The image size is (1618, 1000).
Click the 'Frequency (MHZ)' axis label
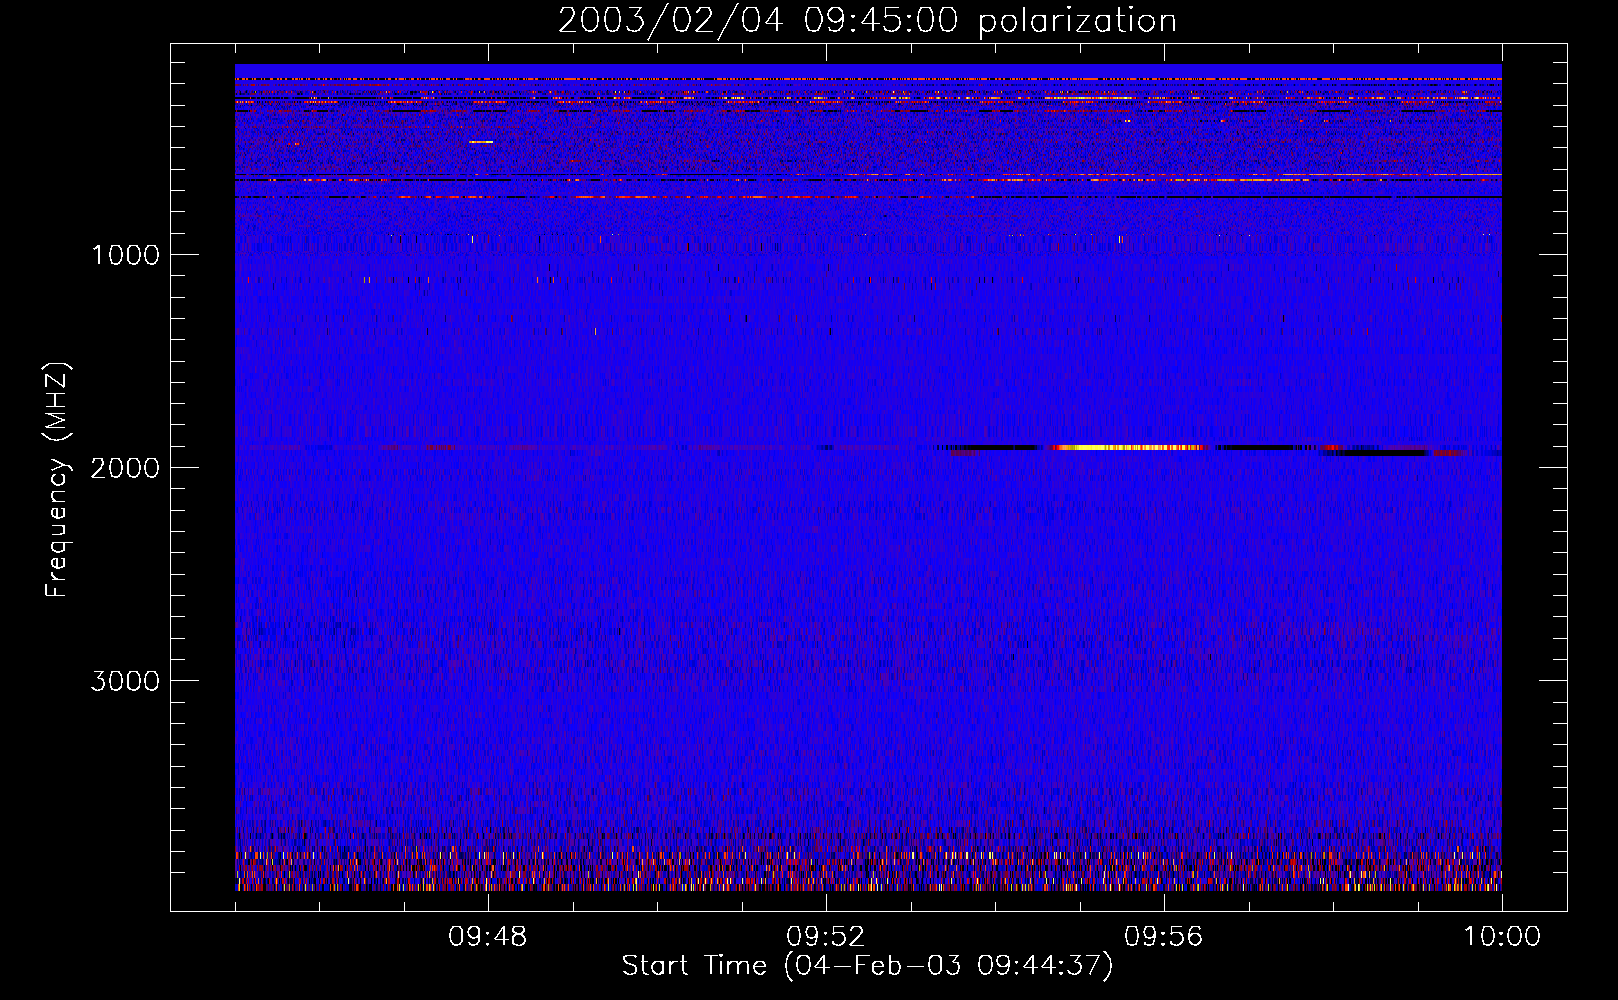click(x=56, y=480)
